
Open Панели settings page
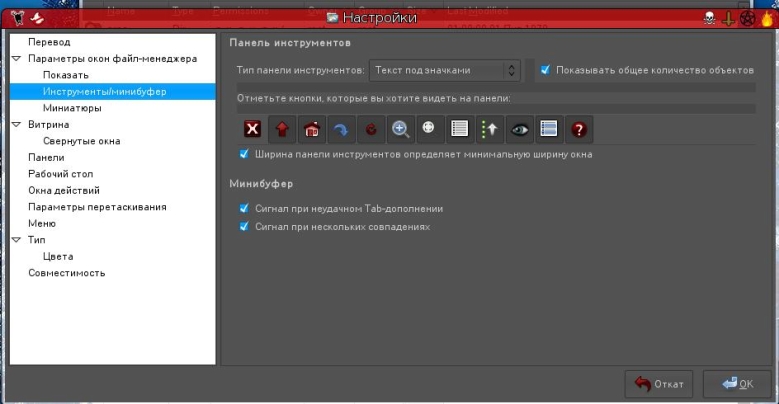46,158
